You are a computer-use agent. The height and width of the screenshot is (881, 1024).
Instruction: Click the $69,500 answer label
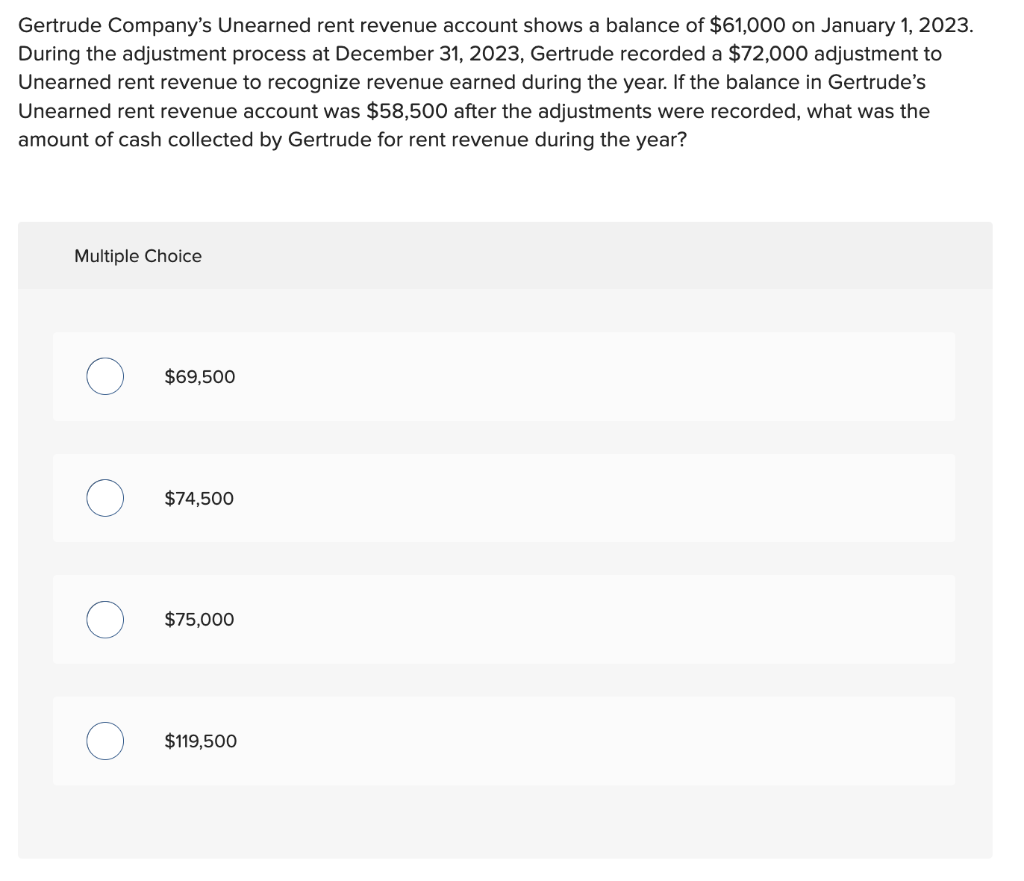199,377
